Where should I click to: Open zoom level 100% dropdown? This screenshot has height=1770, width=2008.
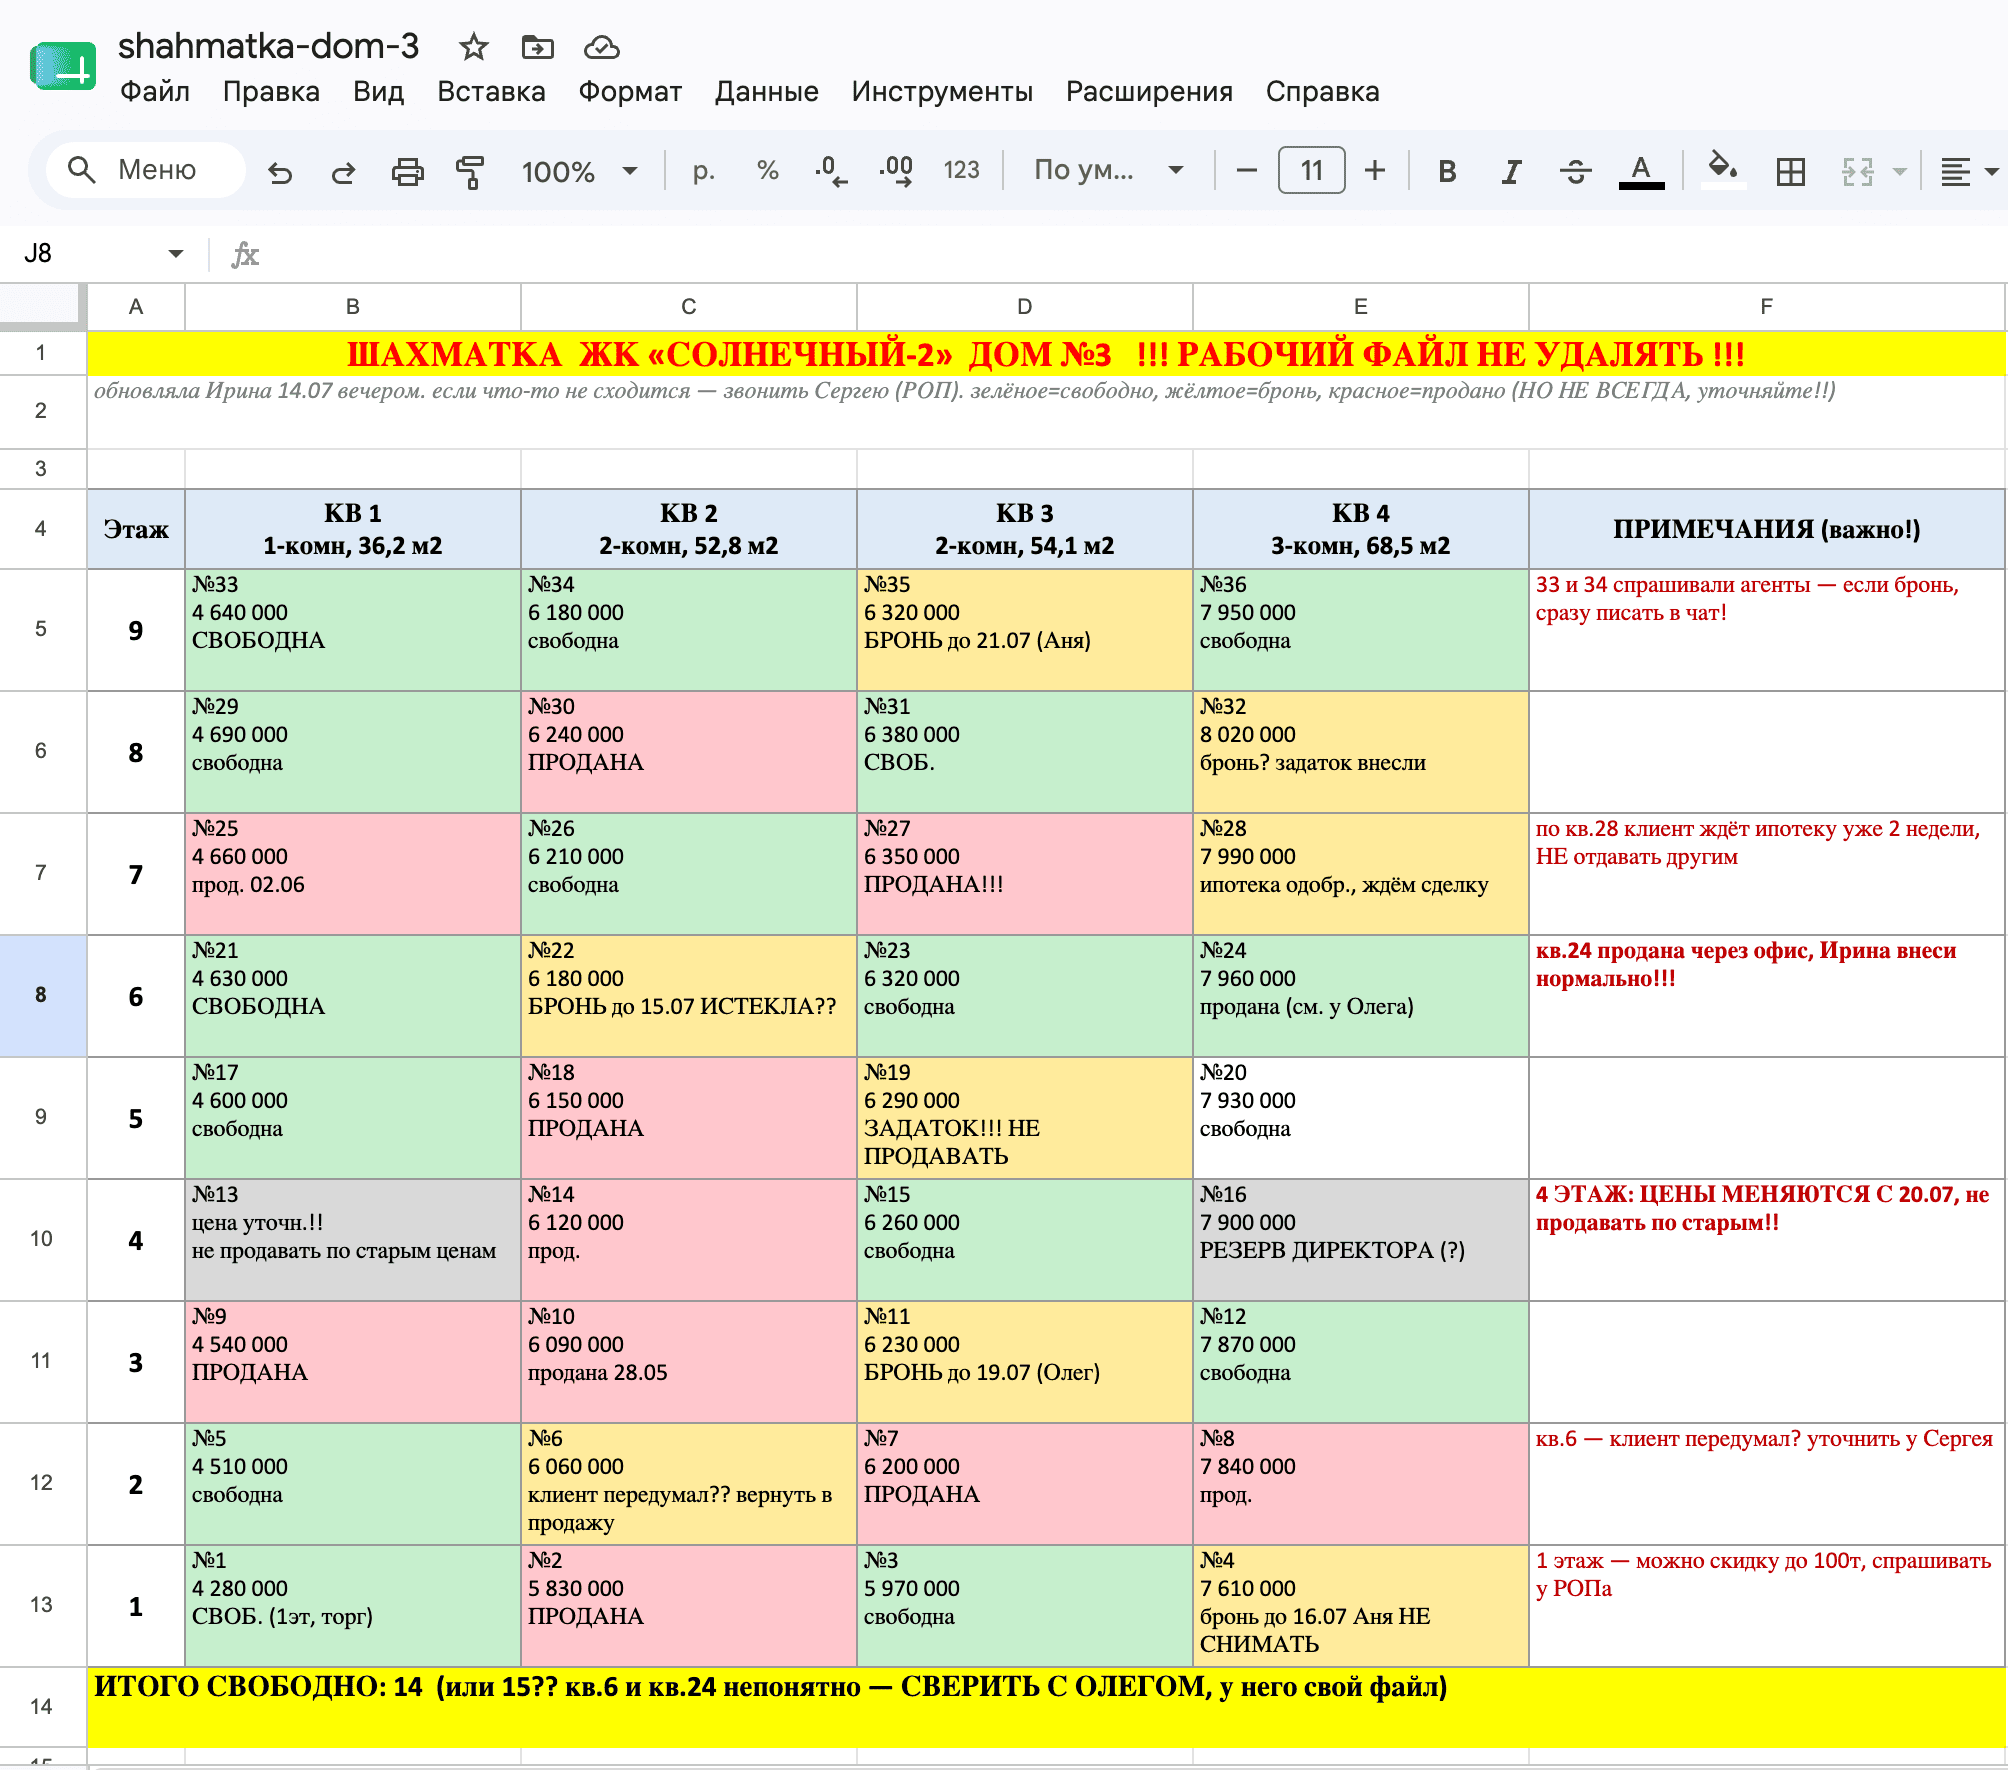[x=579, y=172]
